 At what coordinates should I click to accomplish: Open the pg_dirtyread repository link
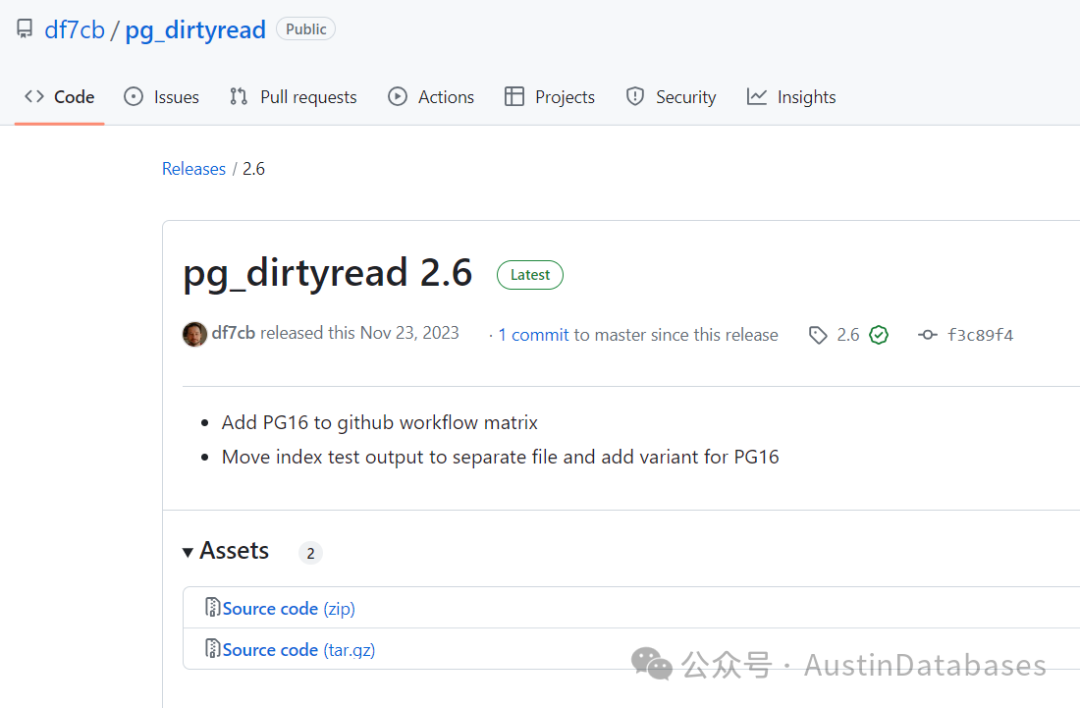195,30
